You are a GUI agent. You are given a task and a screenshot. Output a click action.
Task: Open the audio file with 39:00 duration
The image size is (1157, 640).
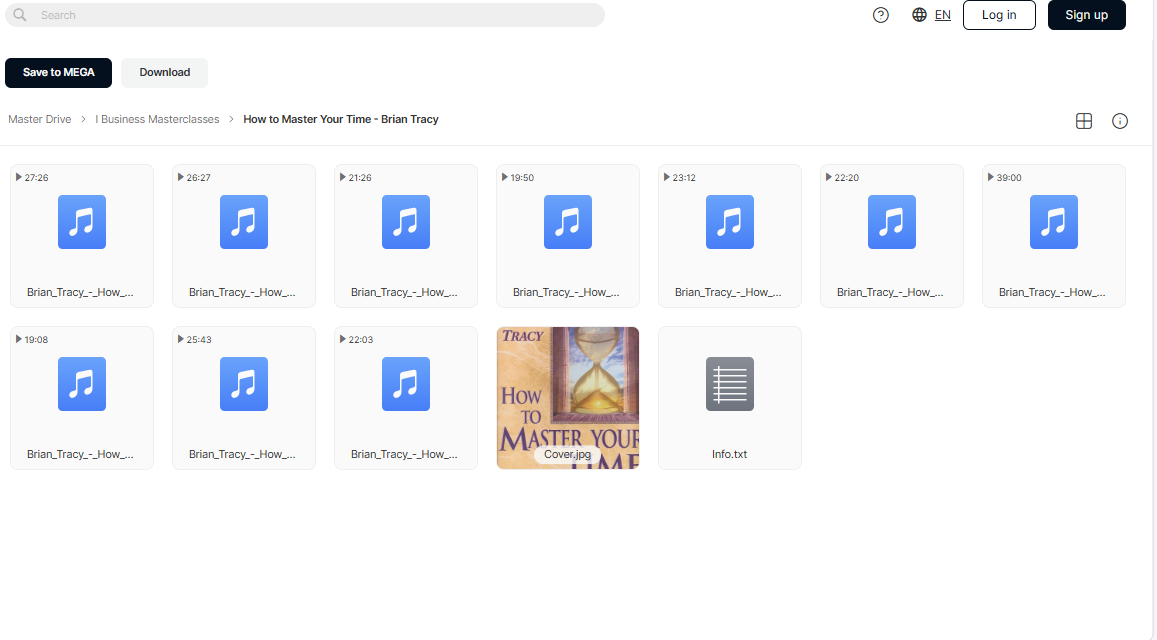coord(1054,235)
